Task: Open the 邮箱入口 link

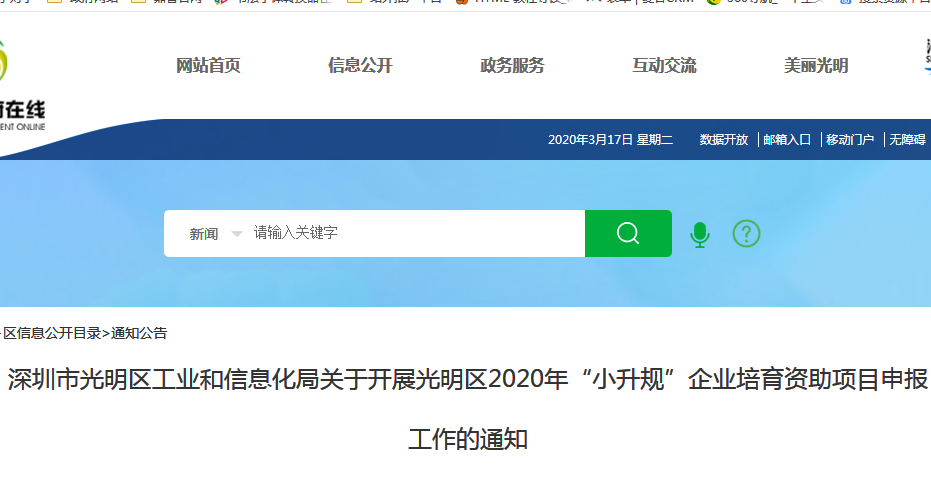Action: tap(787, 140)
